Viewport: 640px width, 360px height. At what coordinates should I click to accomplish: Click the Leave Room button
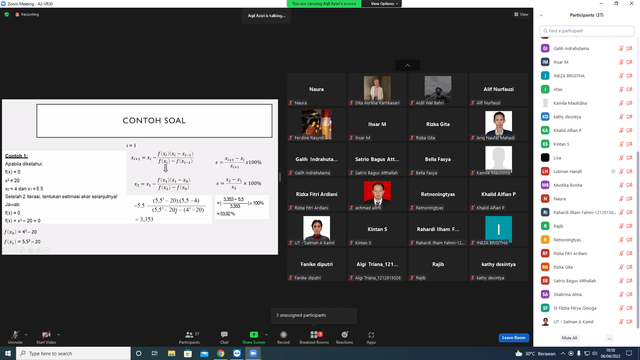(513, 338)
